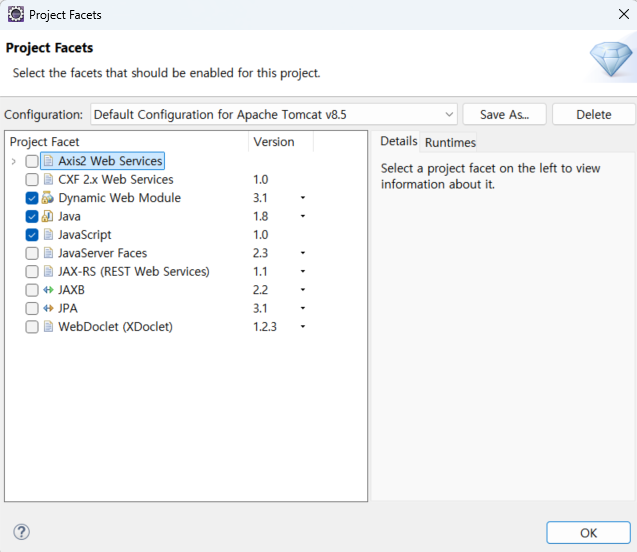Select the JPA facet label
The width and height of the screenshot is (637, 552).
point(68,308)
